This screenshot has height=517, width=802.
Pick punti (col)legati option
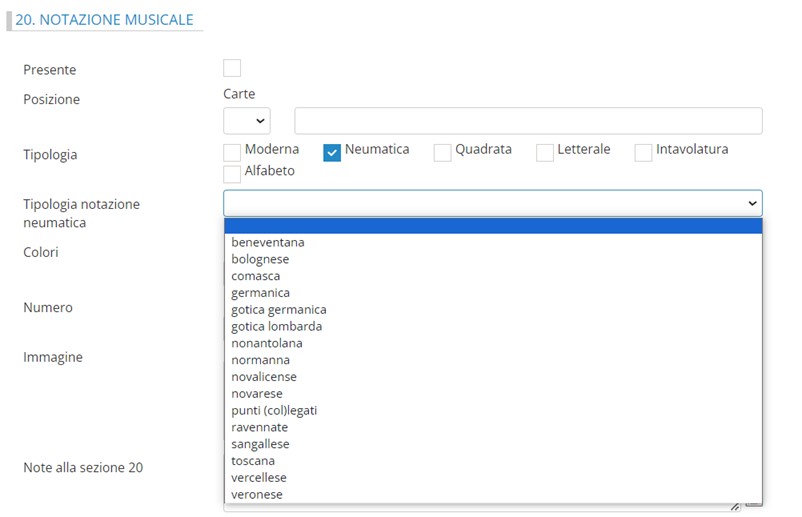click(274, 410)
